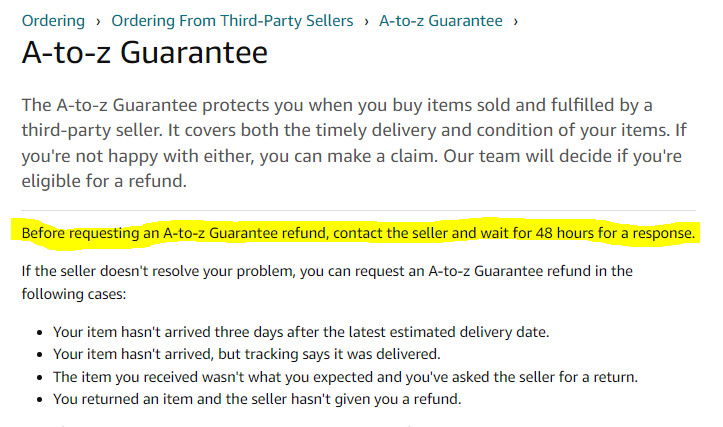Go to Ordering From Third-Party Sellers breadcrumb
Screen dimensions: 723x427
(x=232, y=21)
